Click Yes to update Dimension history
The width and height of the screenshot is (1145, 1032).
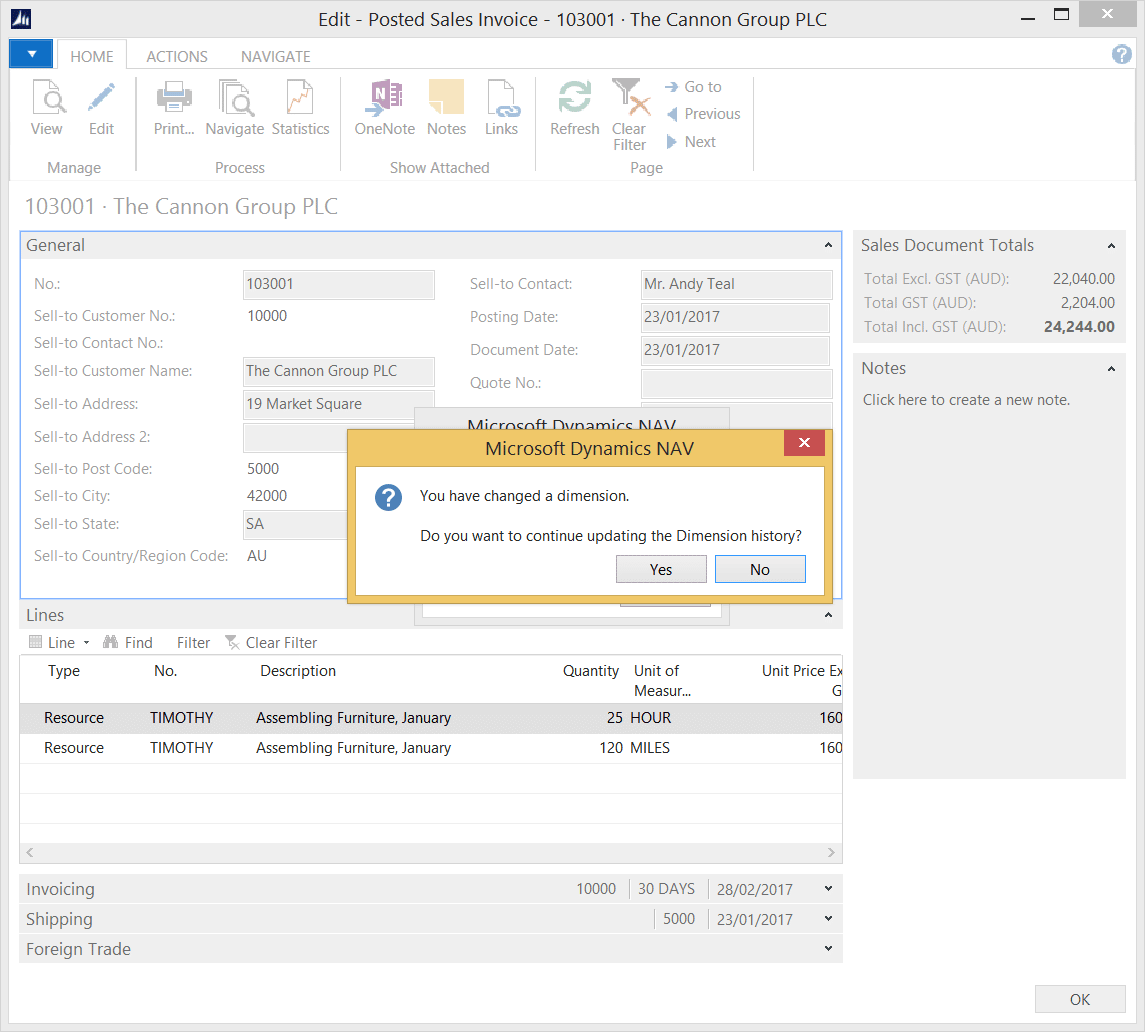(x=661, y=570)
